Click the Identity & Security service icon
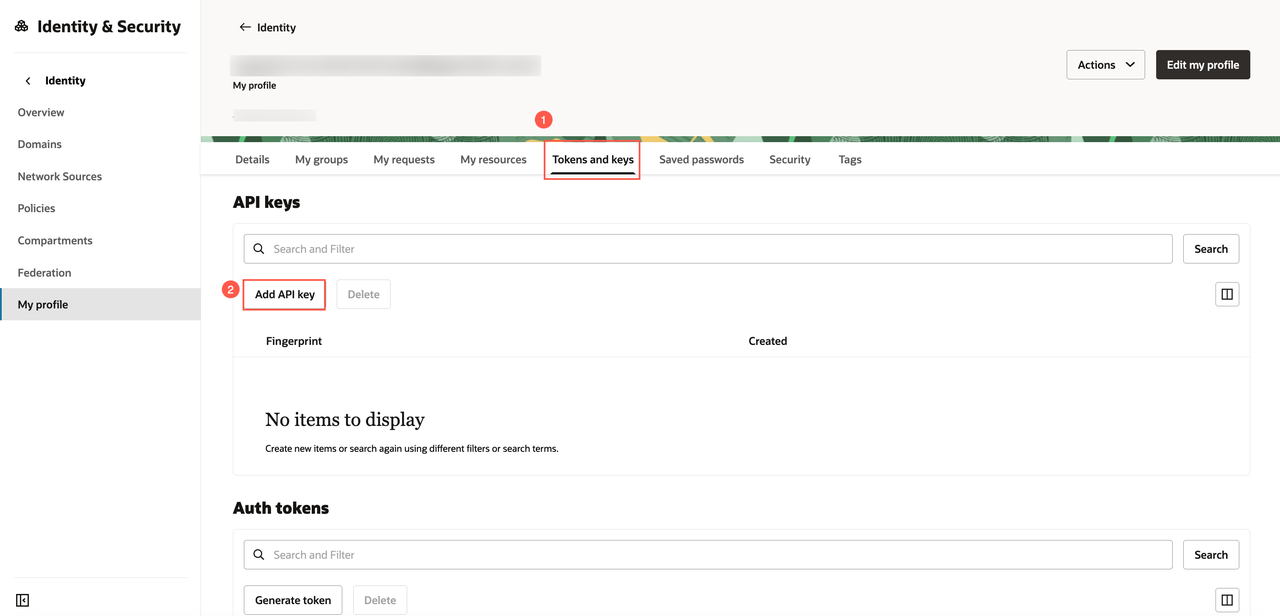Viewport: 1280px width, 616px height. pos(22,27)
